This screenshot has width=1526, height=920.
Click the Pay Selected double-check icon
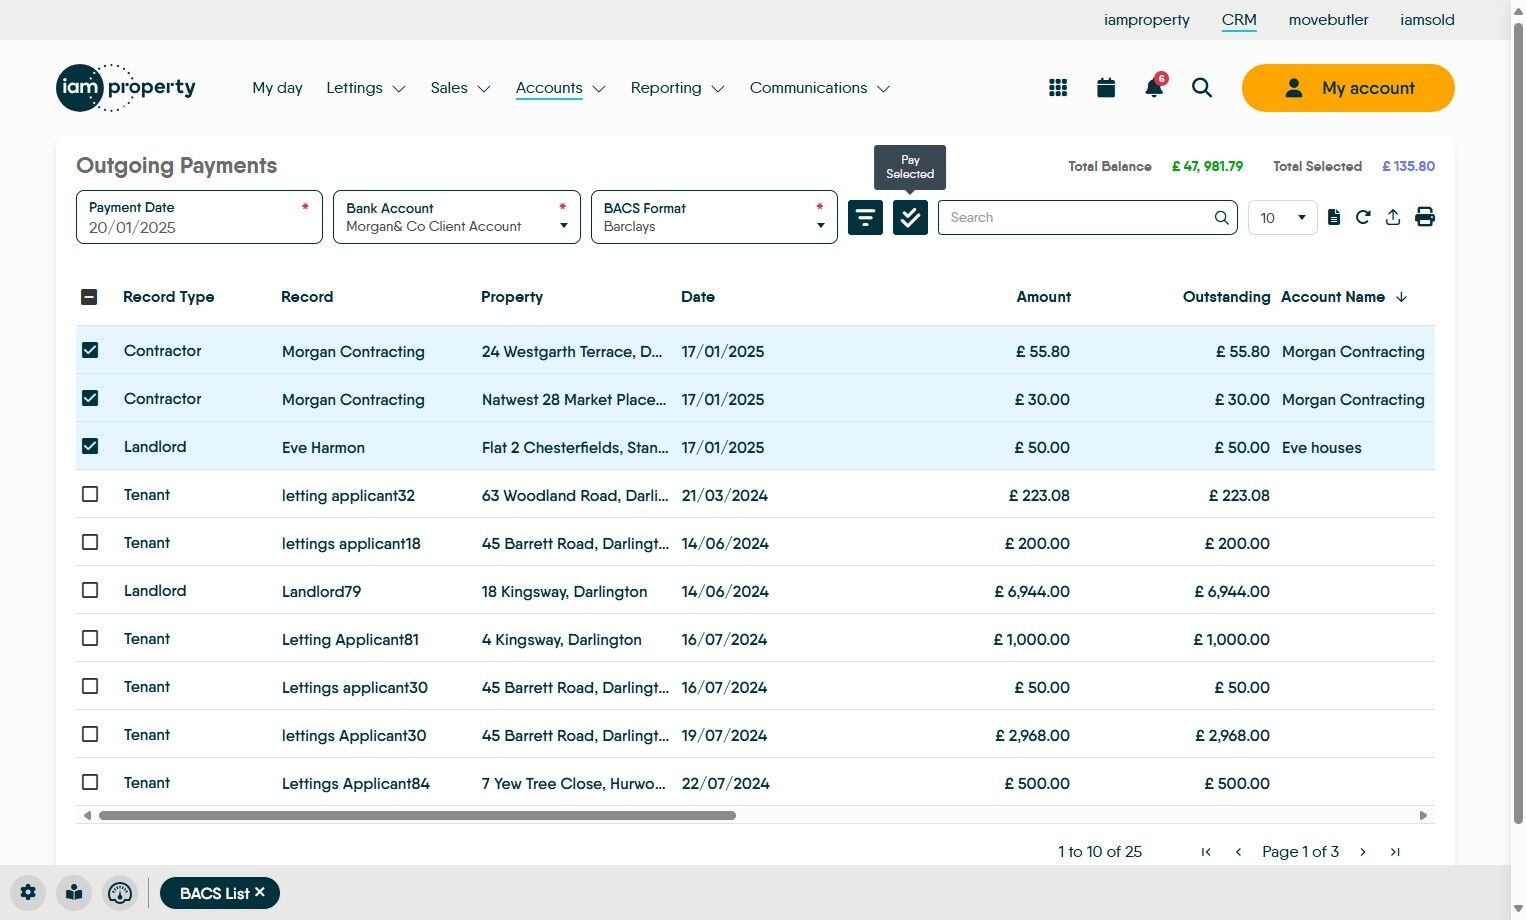(910, 217)
